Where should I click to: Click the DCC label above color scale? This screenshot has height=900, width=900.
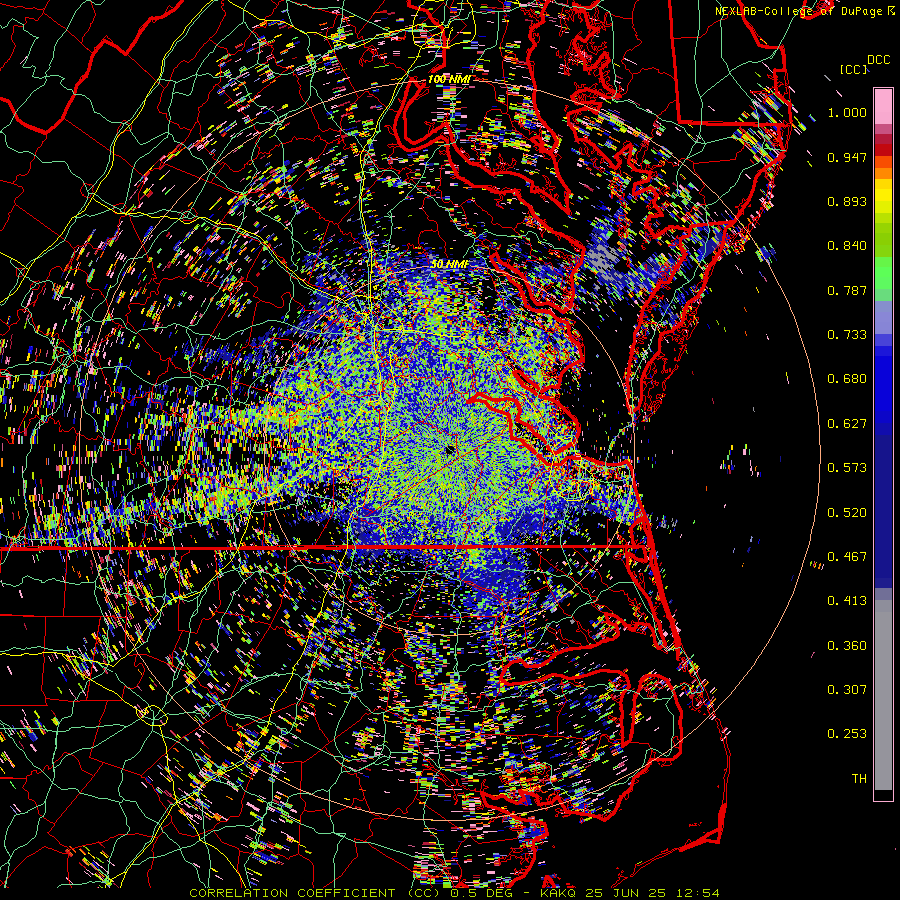coord(878,60)
